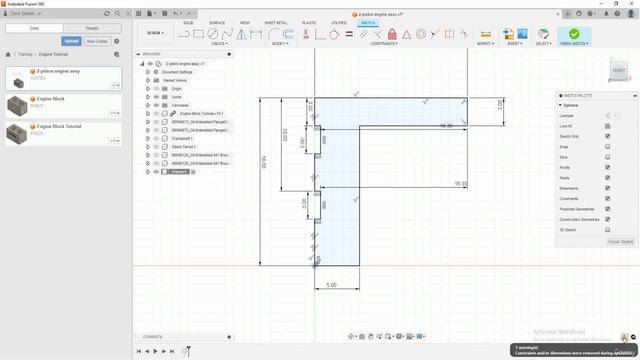
Task: Apply Concentric constraint
Action: [421, 34]
